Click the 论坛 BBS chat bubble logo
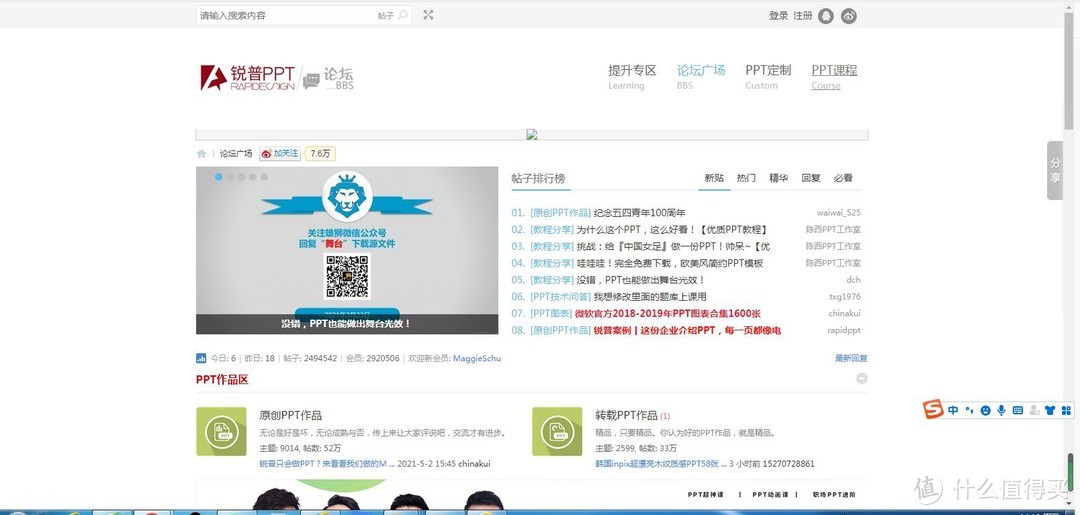1080x515 pixels. tap(328, 79)
